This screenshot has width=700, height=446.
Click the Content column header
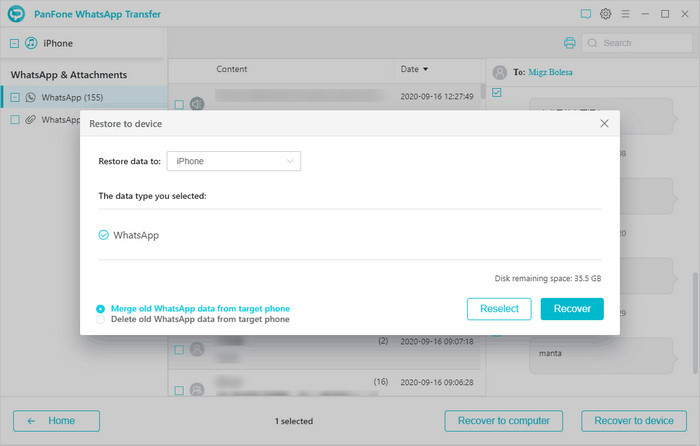coord(231,69)
